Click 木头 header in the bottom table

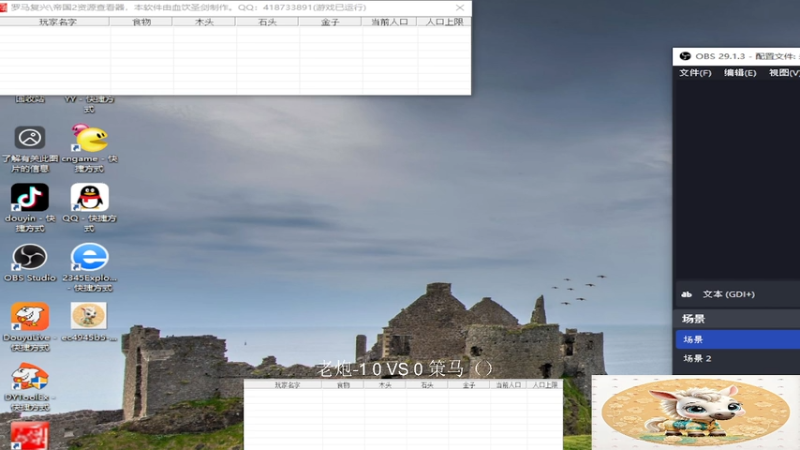tap(385, 385)
